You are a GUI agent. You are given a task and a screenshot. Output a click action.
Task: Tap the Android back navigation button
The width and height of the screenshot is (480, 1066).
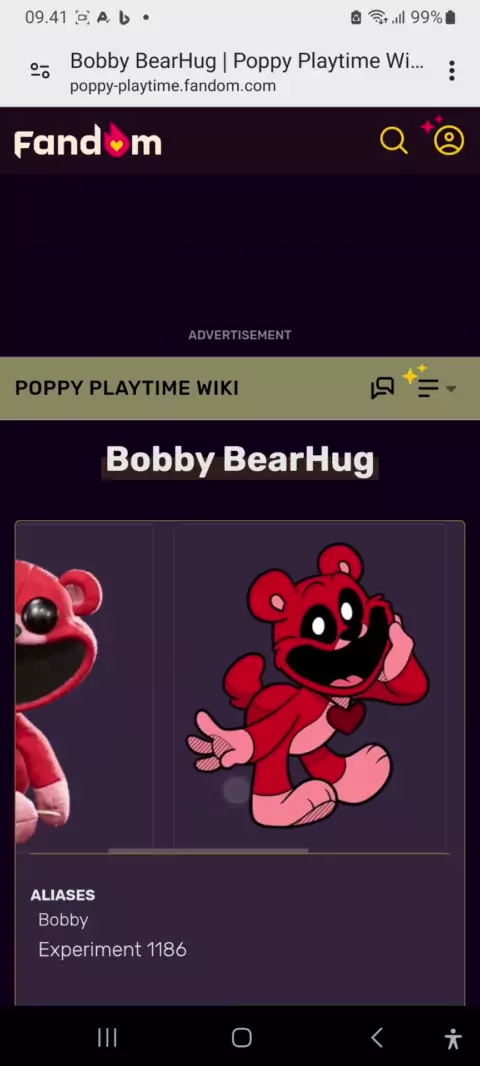tap(377, 1037)
